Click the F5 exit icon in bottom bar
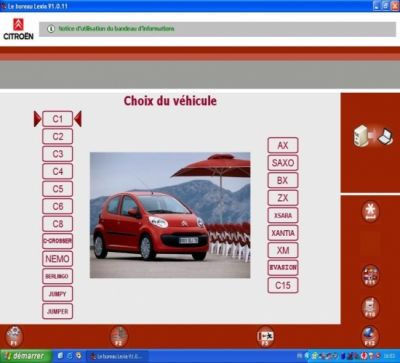Viewport: 400px width, 363px height. click(x=265, y=336)
